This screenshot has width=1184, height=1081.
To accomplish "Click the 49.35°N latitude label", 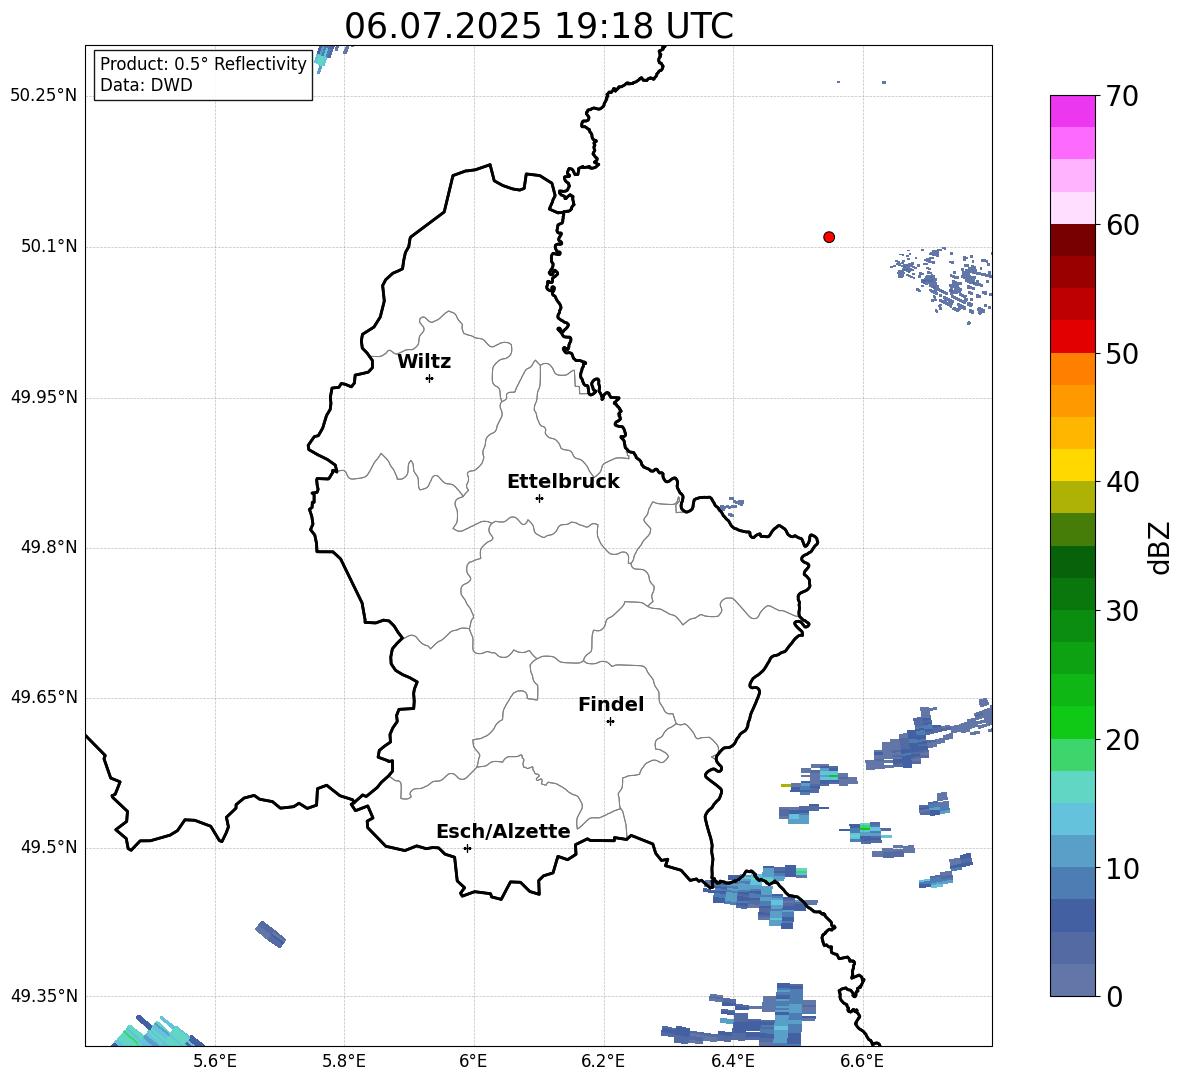I will (x=44, y=996).
